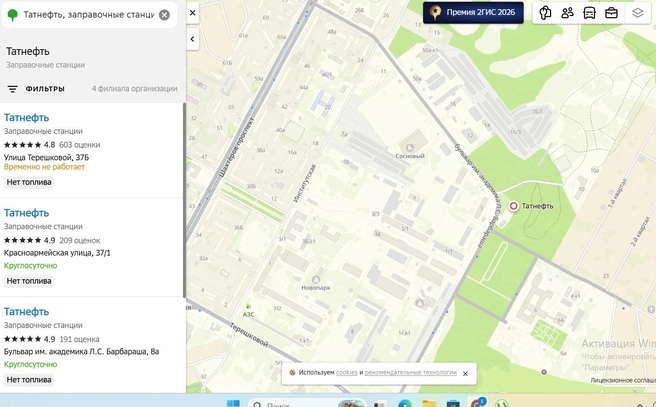Image resolution: width=656 pixels, height=407 pixels.
Task: Open the public transport bus icon
Action: point(589,13)
